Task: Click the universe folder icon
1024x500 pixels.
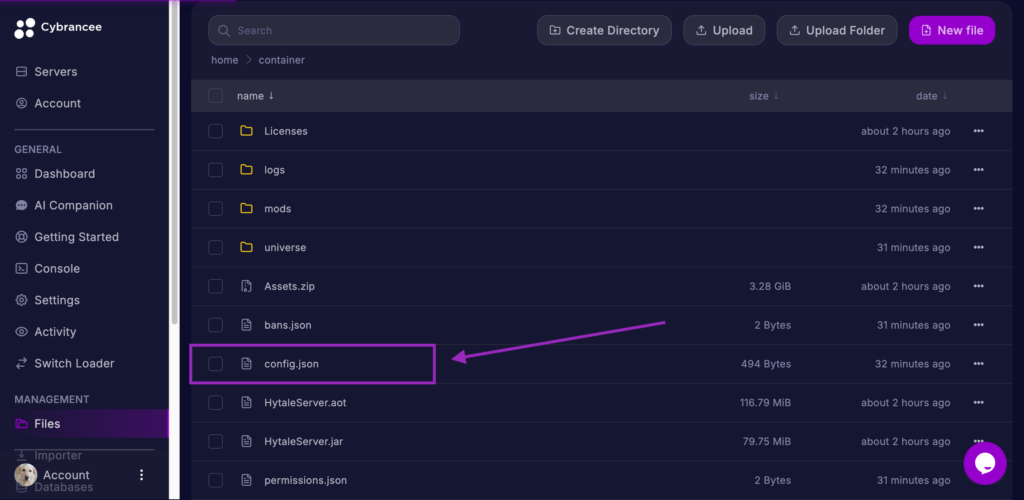Action: [246, 247]
